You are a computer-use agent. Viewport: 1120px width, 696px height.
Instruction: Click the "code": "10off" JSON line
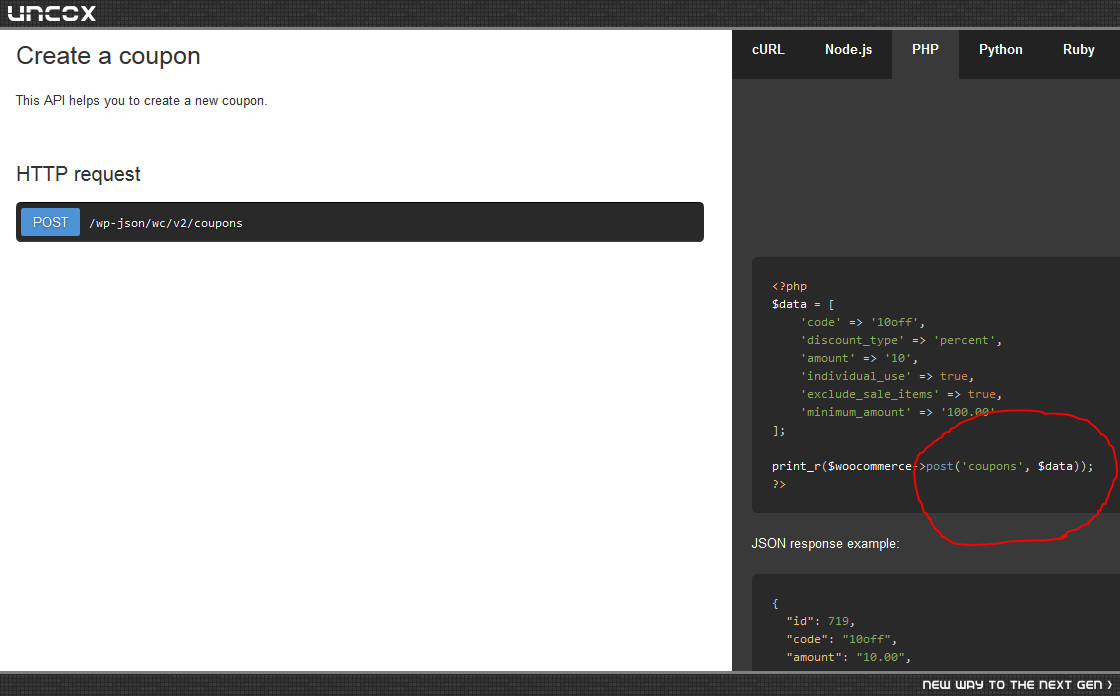point(841,639)
